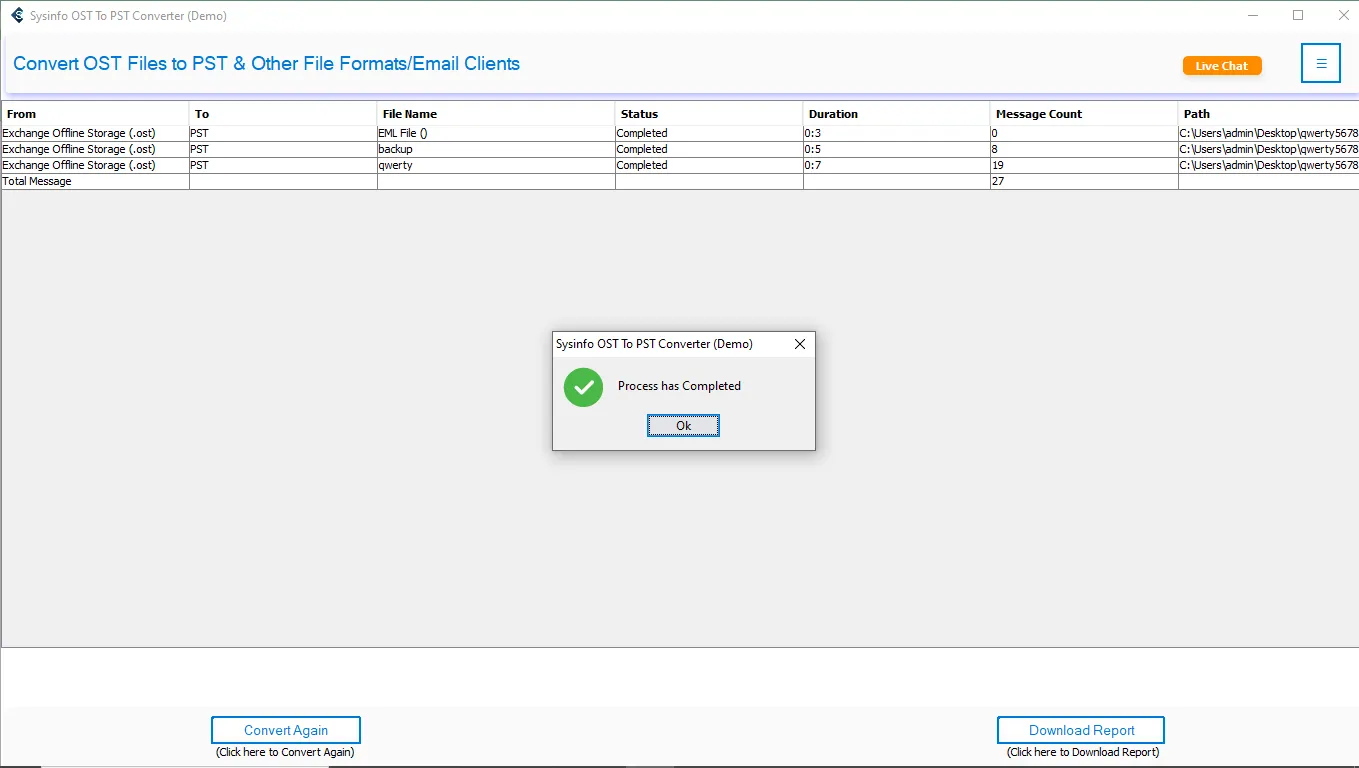Select the To column header
1359x768 pixels.
coord(283,114)
